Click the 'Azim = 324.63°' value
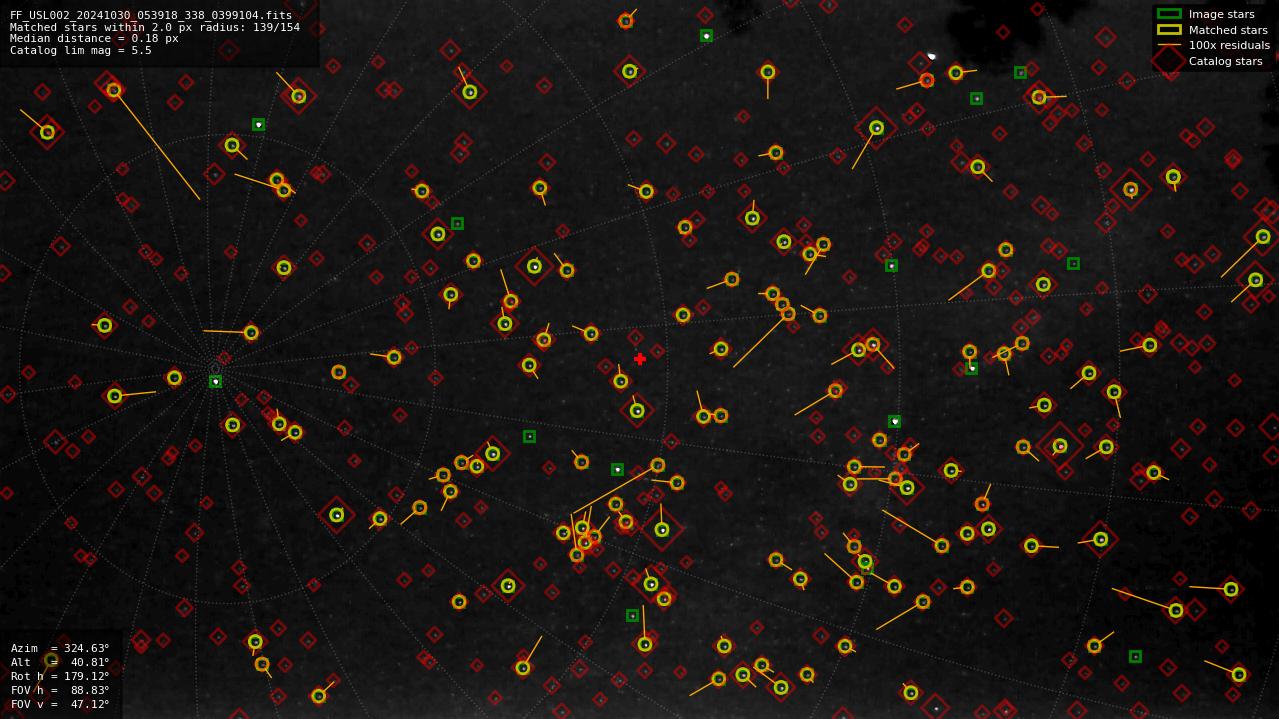1279x719 pixels. pos(60,648)
